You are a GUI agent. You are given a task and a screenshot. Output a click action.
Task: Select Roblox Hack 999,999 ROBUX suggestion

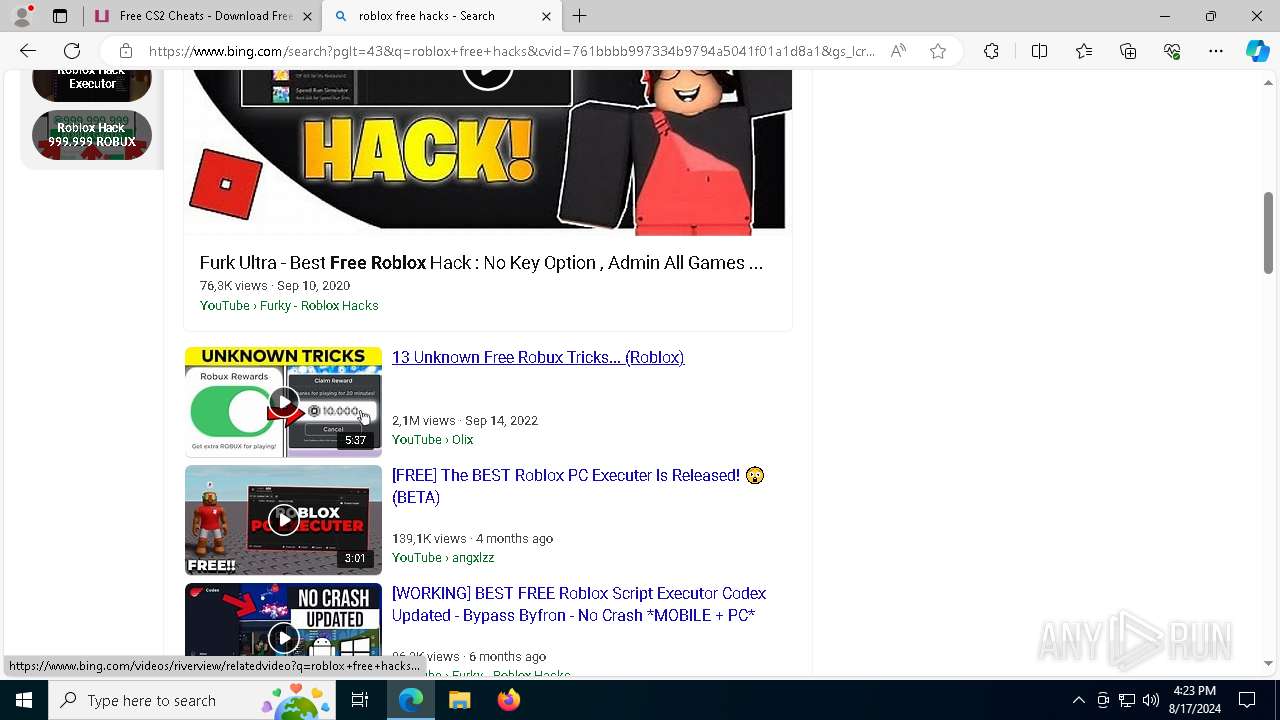[92, 135]
